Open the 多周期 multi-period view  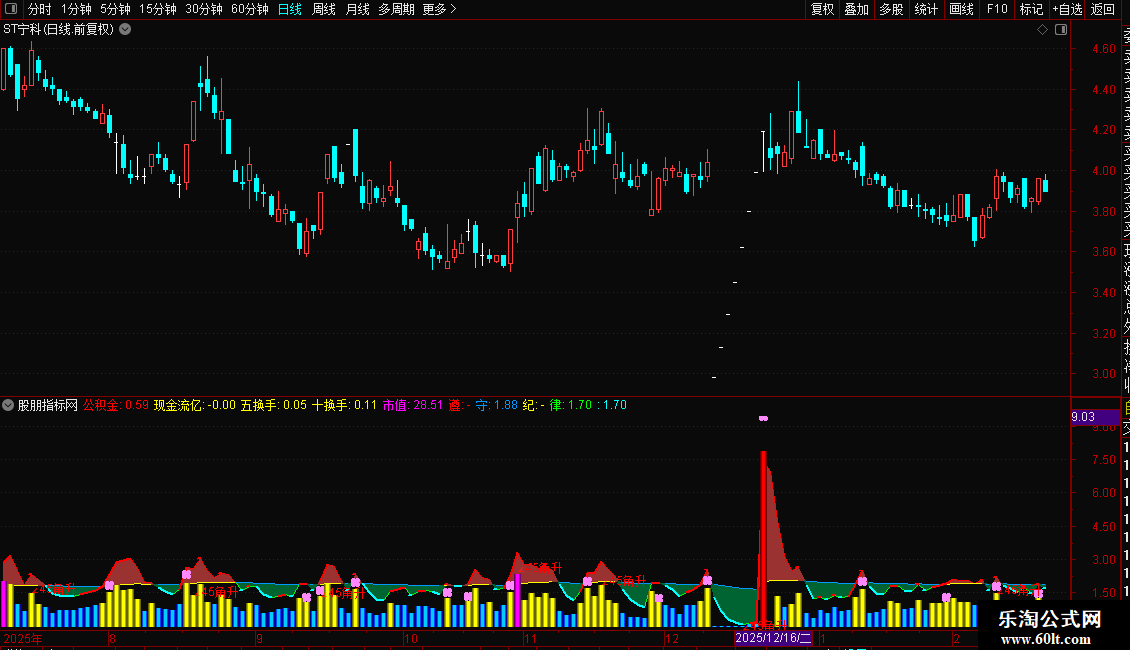396,9
